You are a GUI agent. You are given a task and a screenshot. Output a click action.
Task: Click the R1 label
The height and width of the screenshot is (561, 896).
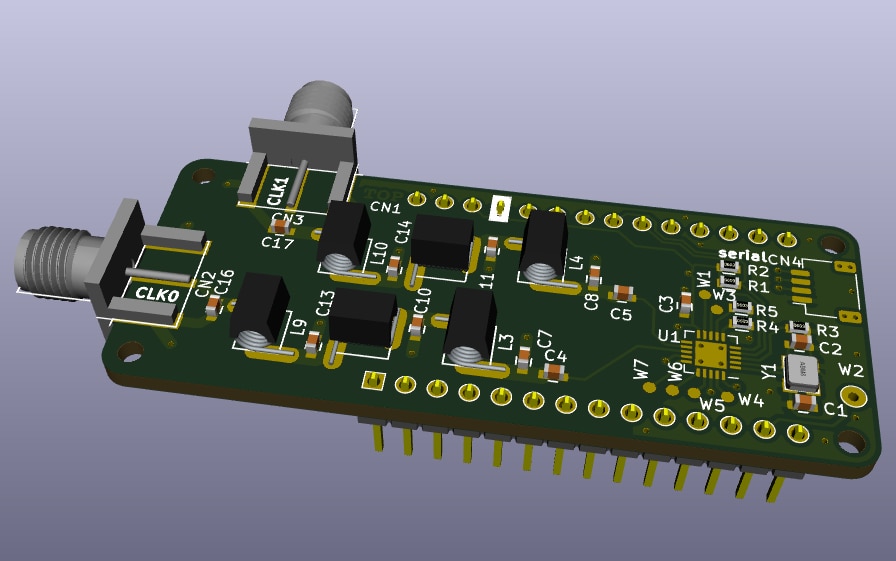[758, 286]
